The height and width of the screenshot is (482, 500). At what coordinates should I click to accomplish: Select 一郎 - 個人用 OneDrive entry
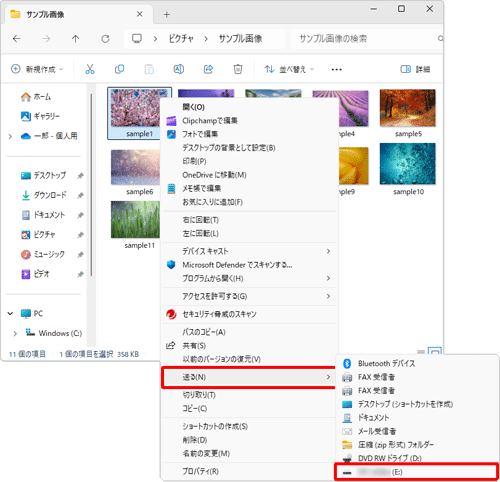pos(49,136)
